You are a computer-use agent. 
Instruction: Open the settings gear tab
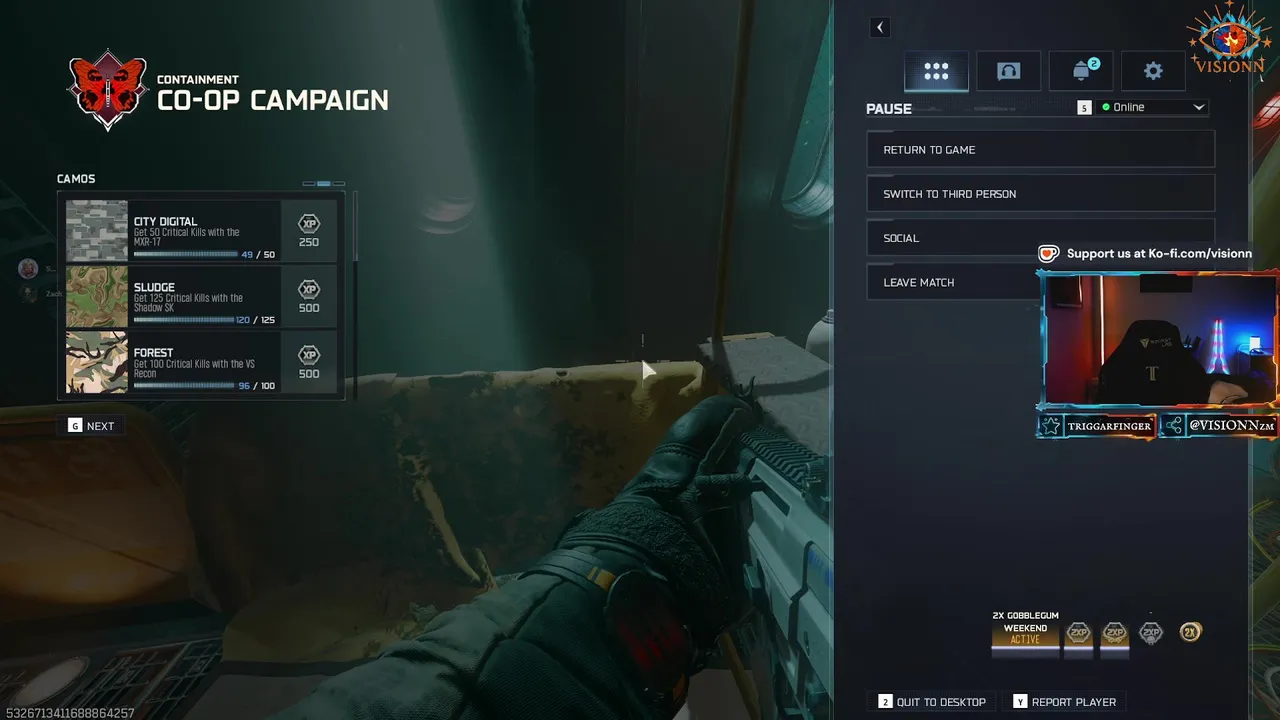(1153, 71)
